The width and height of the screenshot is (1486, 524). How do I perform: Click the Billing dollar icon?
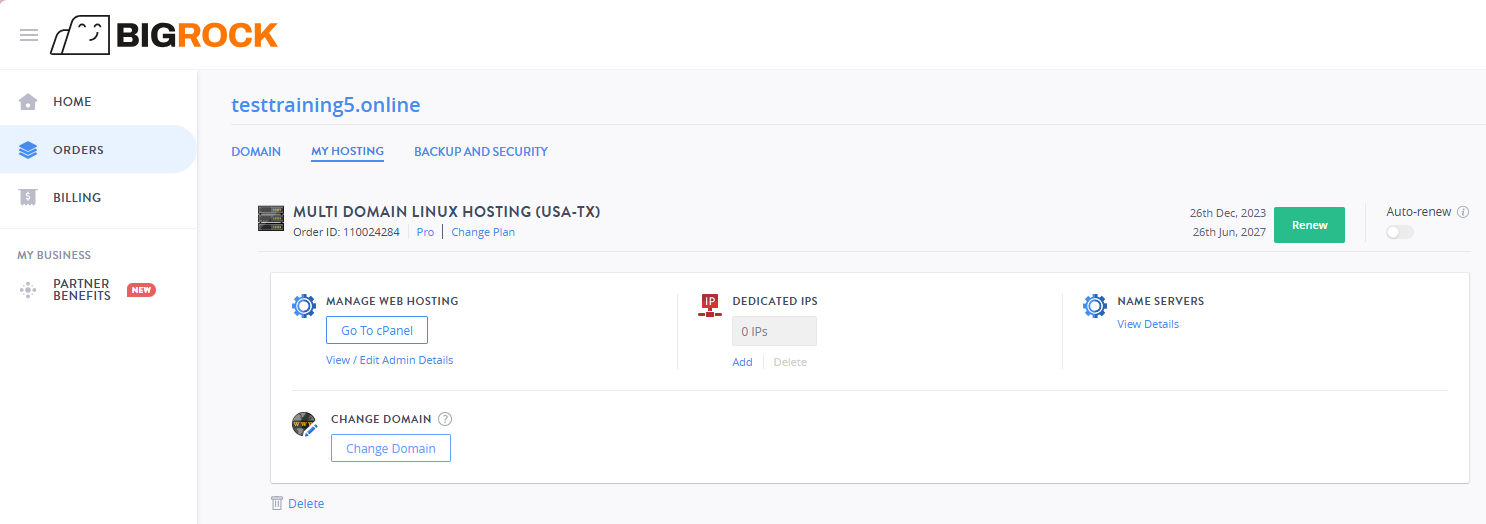[28, 198]
